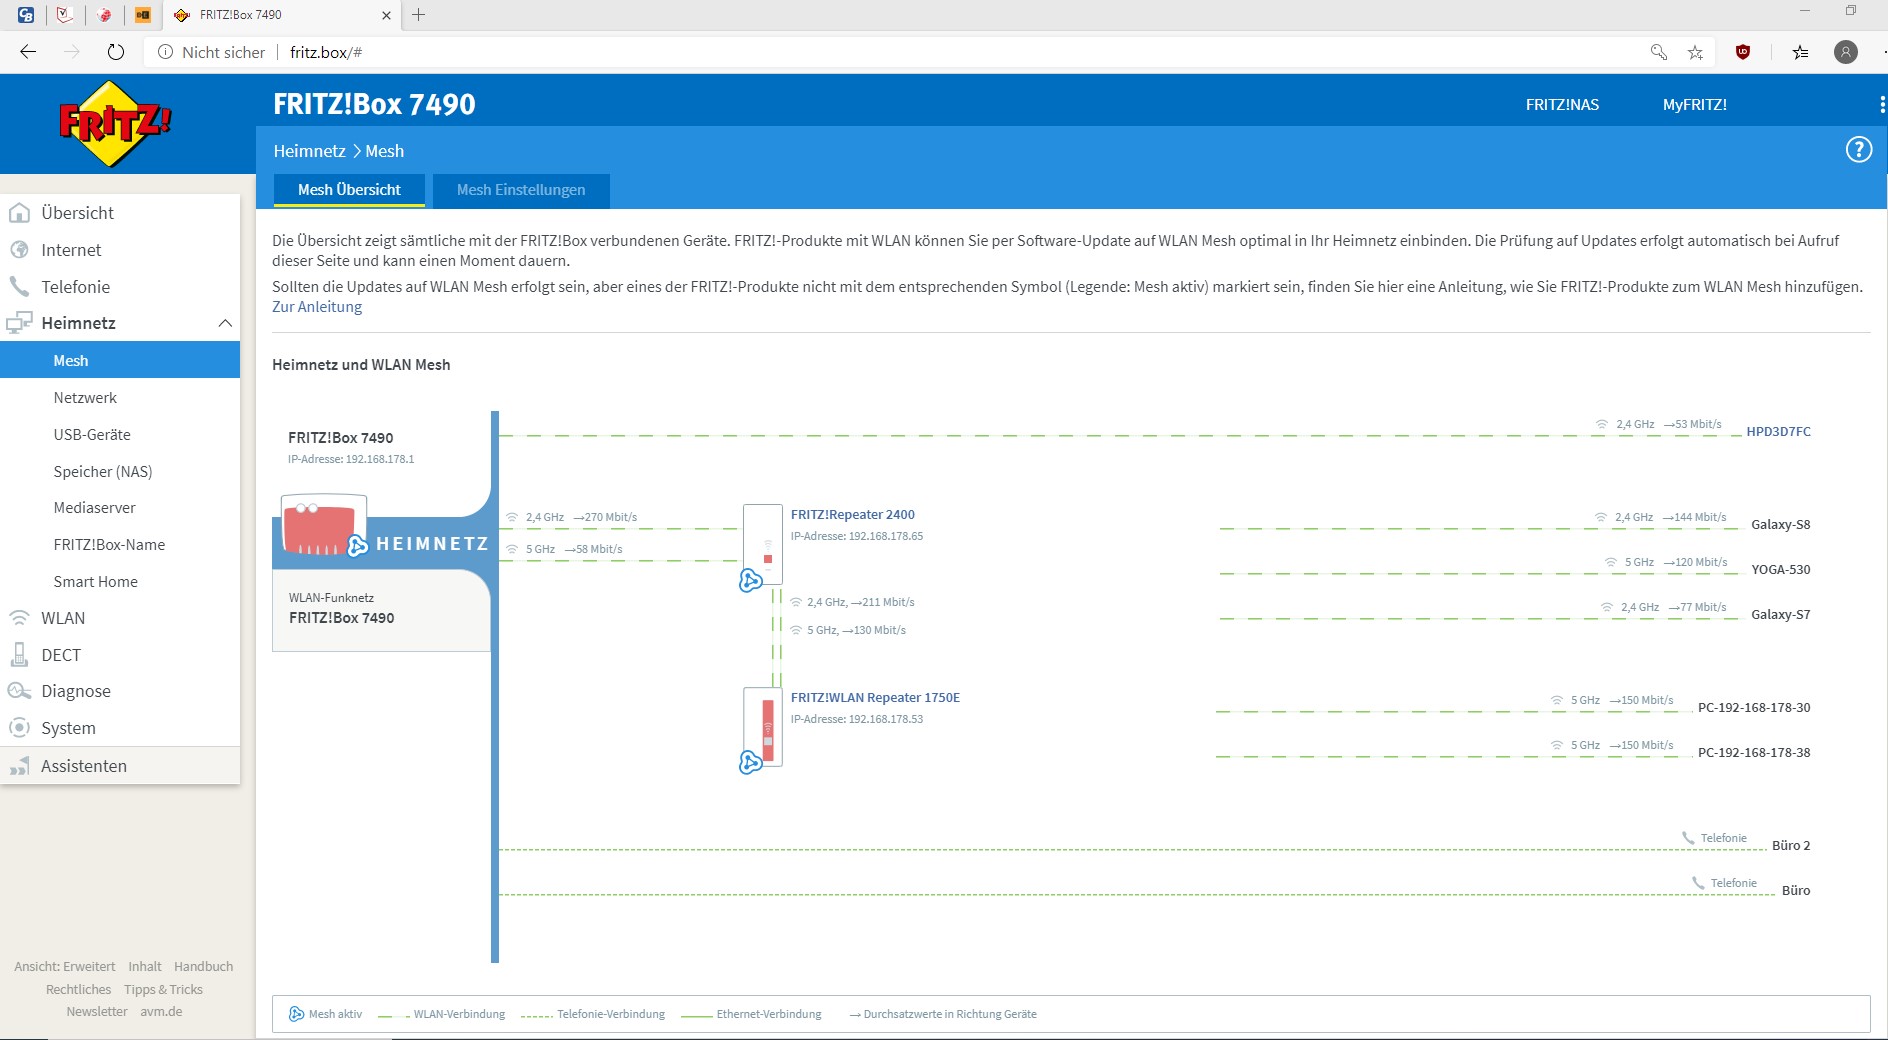Screen dimensions: 1888x1040
Task: Open a new browser tab
Action: (x=419, y=15)
